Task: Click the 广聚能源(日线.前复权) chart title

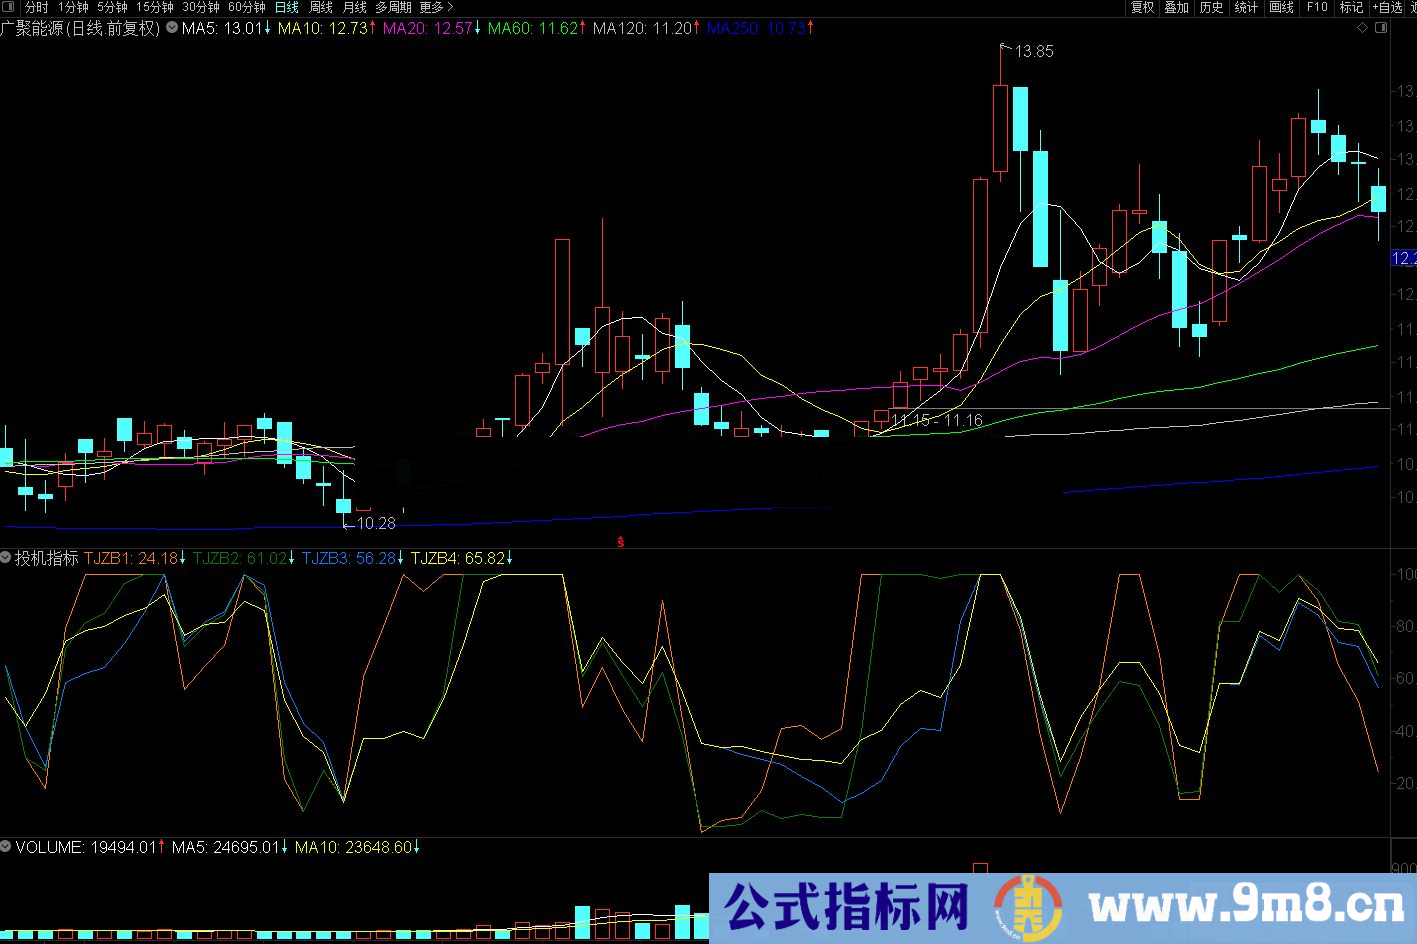Action: pyautogui.click(x=80, y=28)
